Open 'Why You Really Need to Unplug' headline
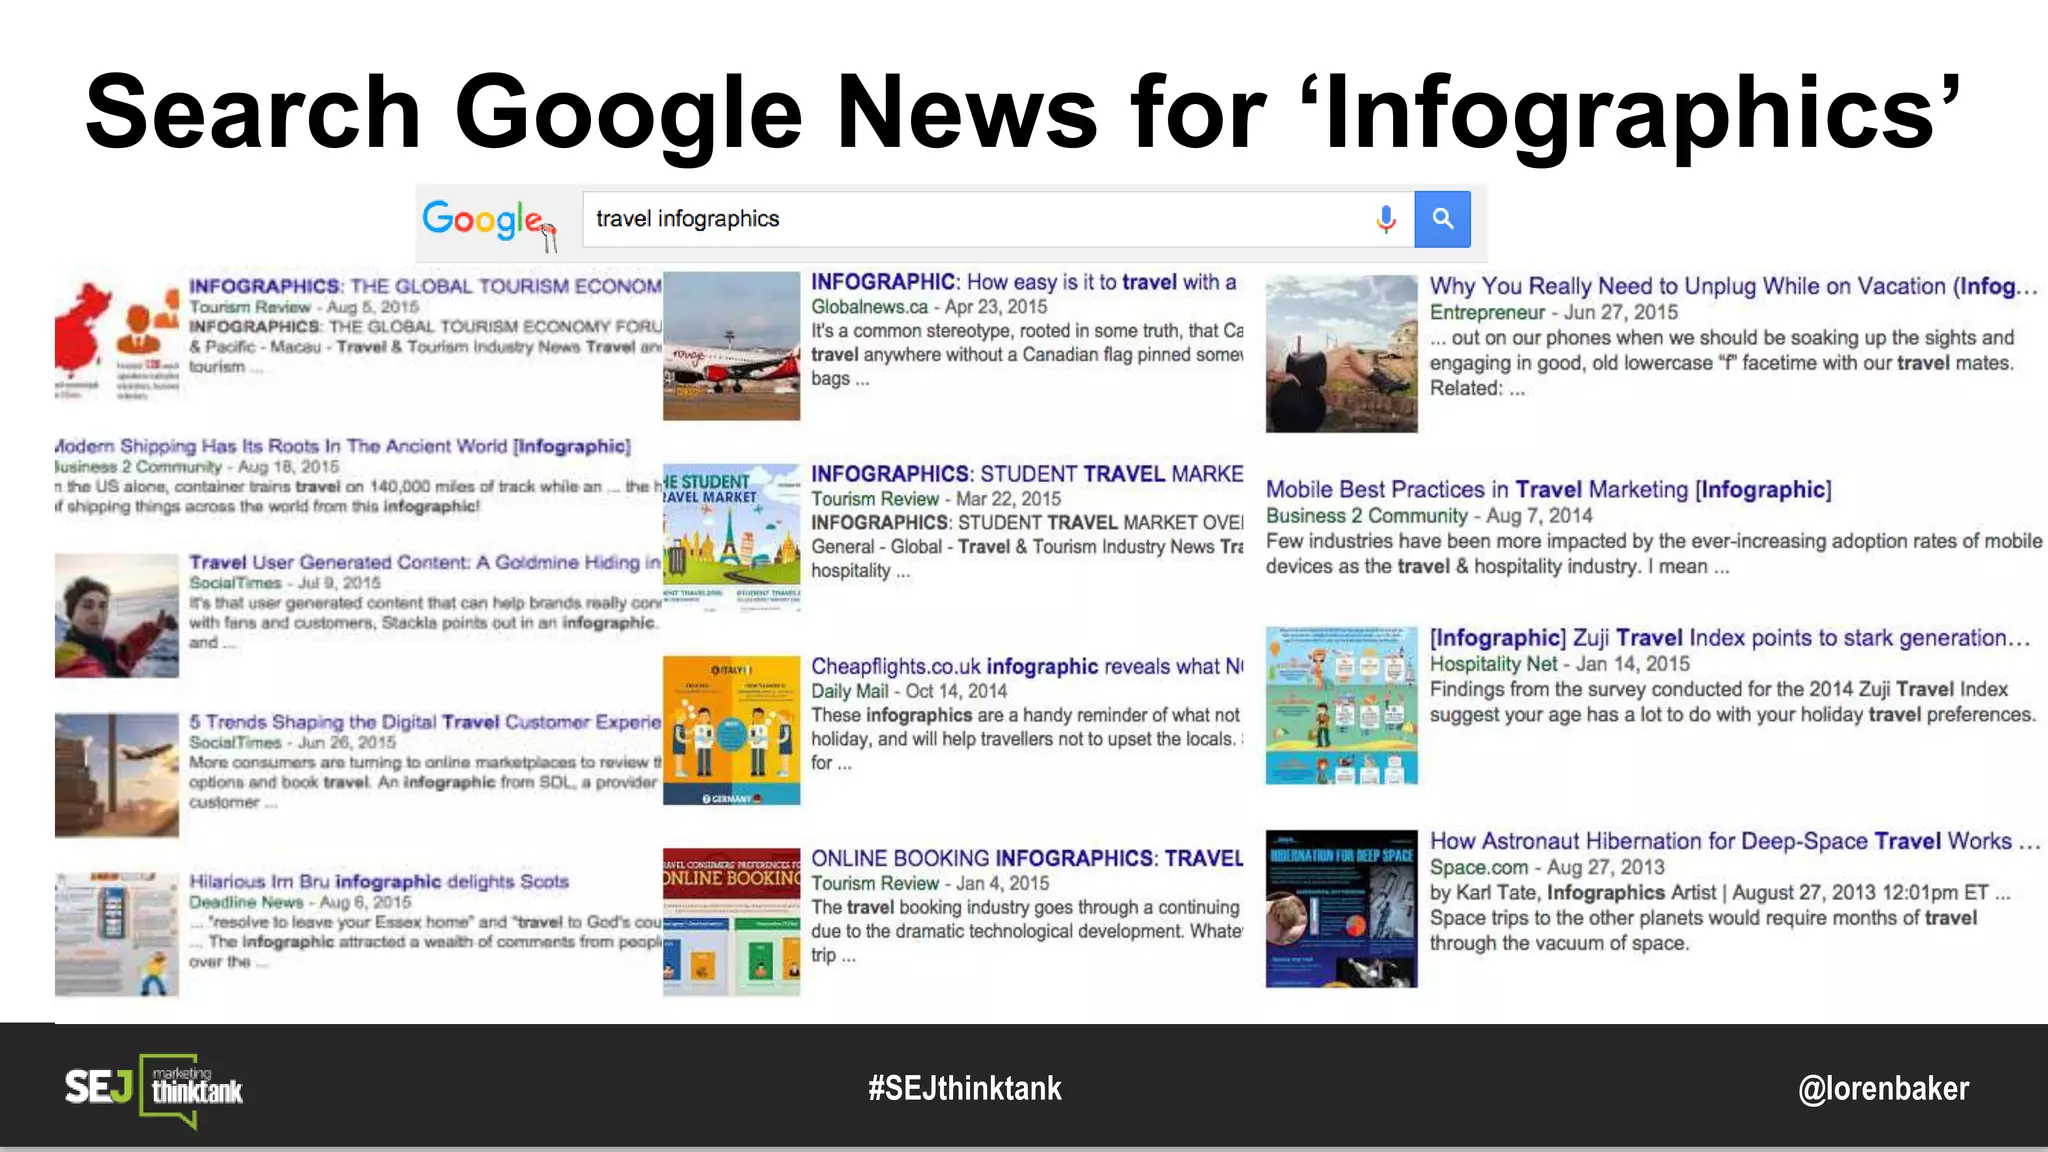The image size is (2048, 1152). tap(1733, 286)
